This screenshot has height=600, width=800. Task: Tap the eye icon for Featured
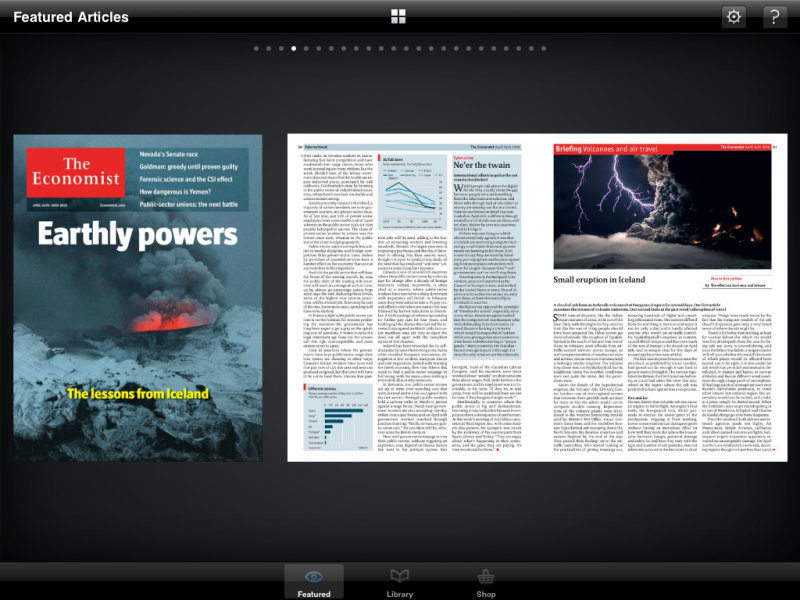coord(314,576)
